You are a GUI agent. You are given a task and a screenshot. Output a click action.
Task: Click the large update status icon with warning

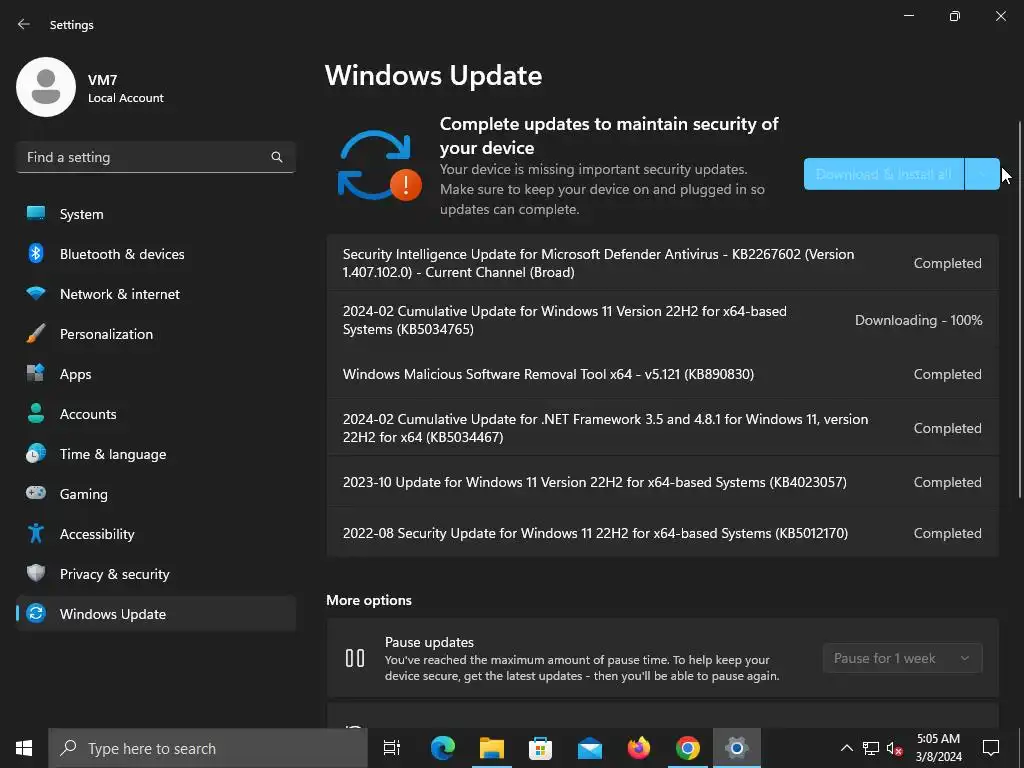pos(379,166)
